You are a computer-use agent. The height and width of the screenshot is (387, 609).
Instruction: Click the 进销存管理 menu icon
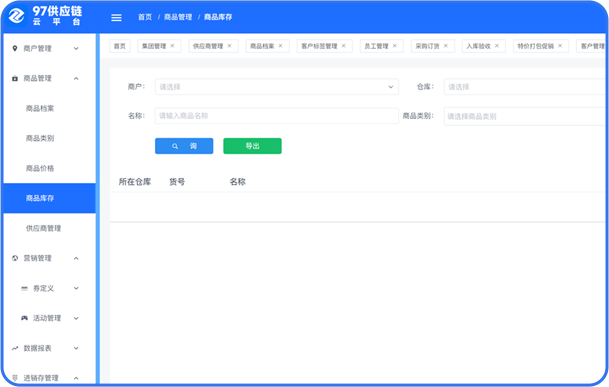point(15,378)
